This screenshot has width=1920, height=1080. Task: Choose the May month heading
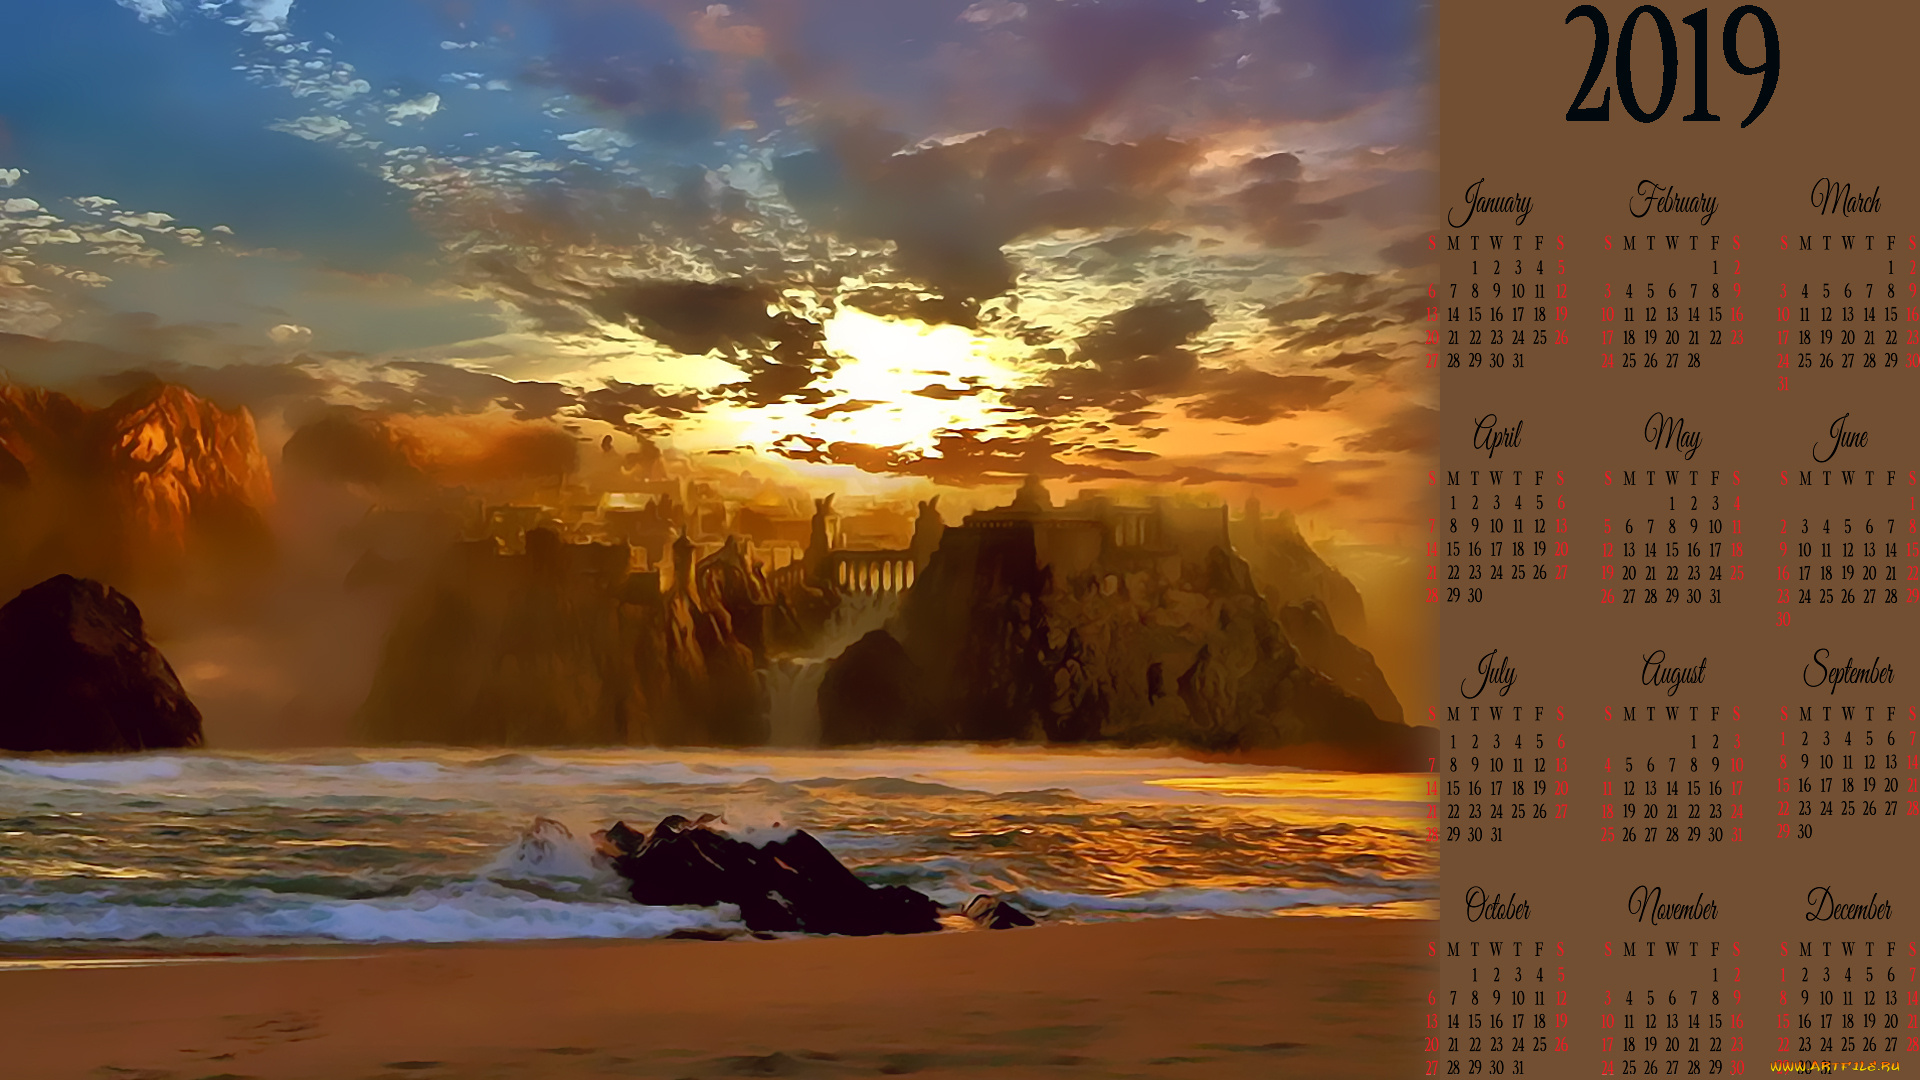[x=1672, y=436]
